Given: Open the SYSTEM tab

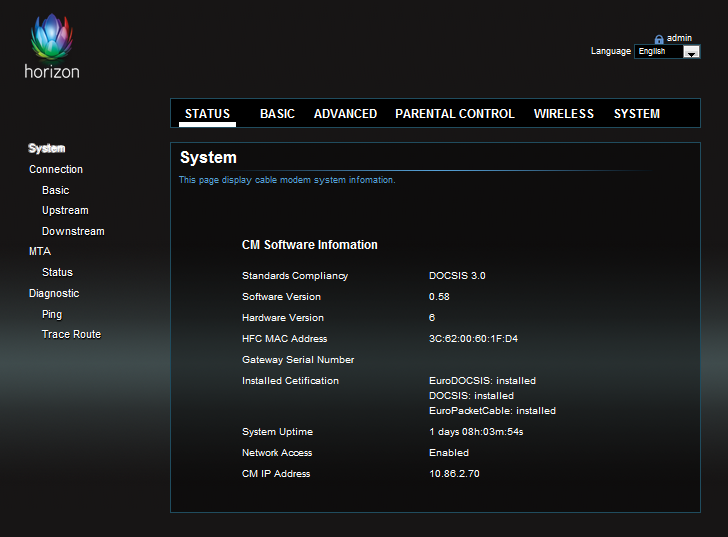Looking at the screenshot, I should pyautogui.click(x=637, y=114).
